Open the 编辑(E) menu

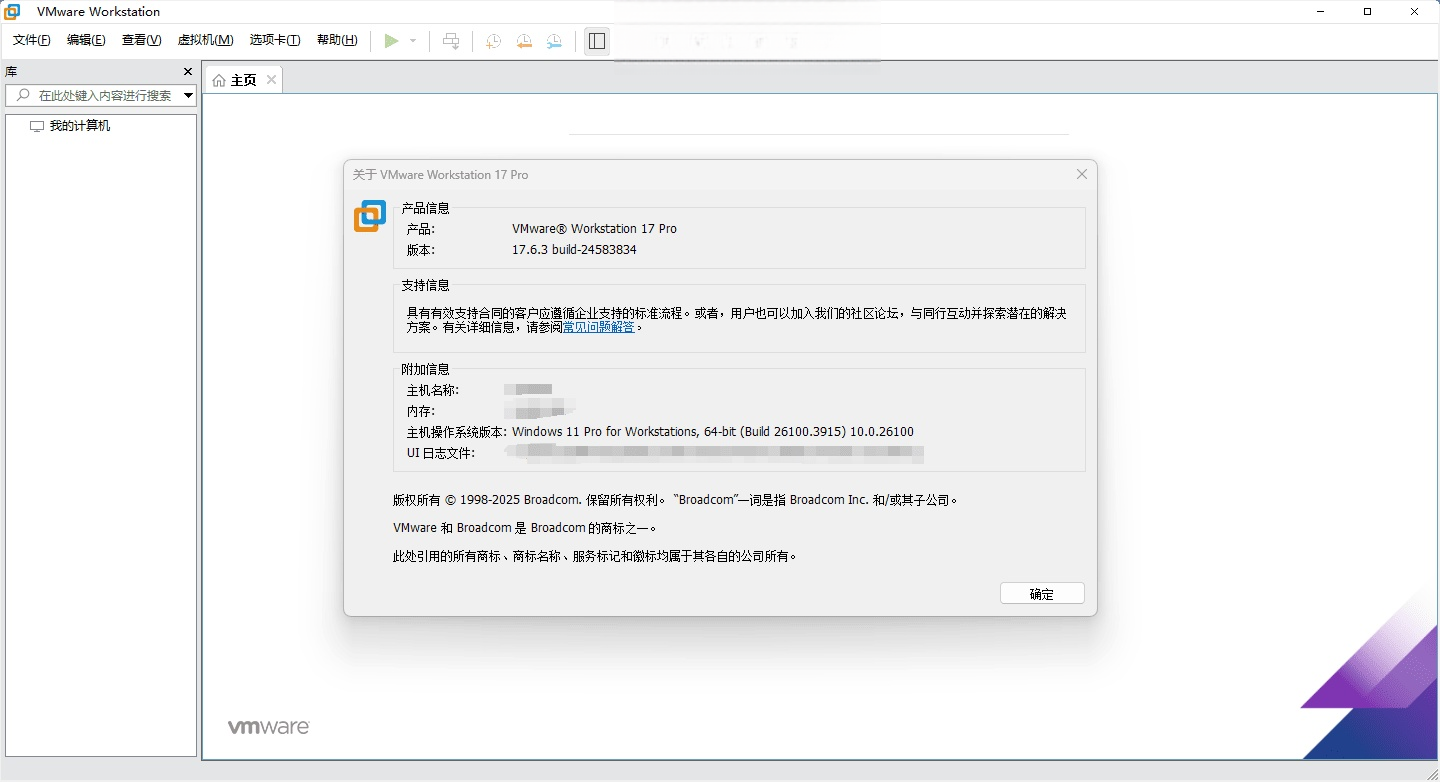tap(86, 40)
